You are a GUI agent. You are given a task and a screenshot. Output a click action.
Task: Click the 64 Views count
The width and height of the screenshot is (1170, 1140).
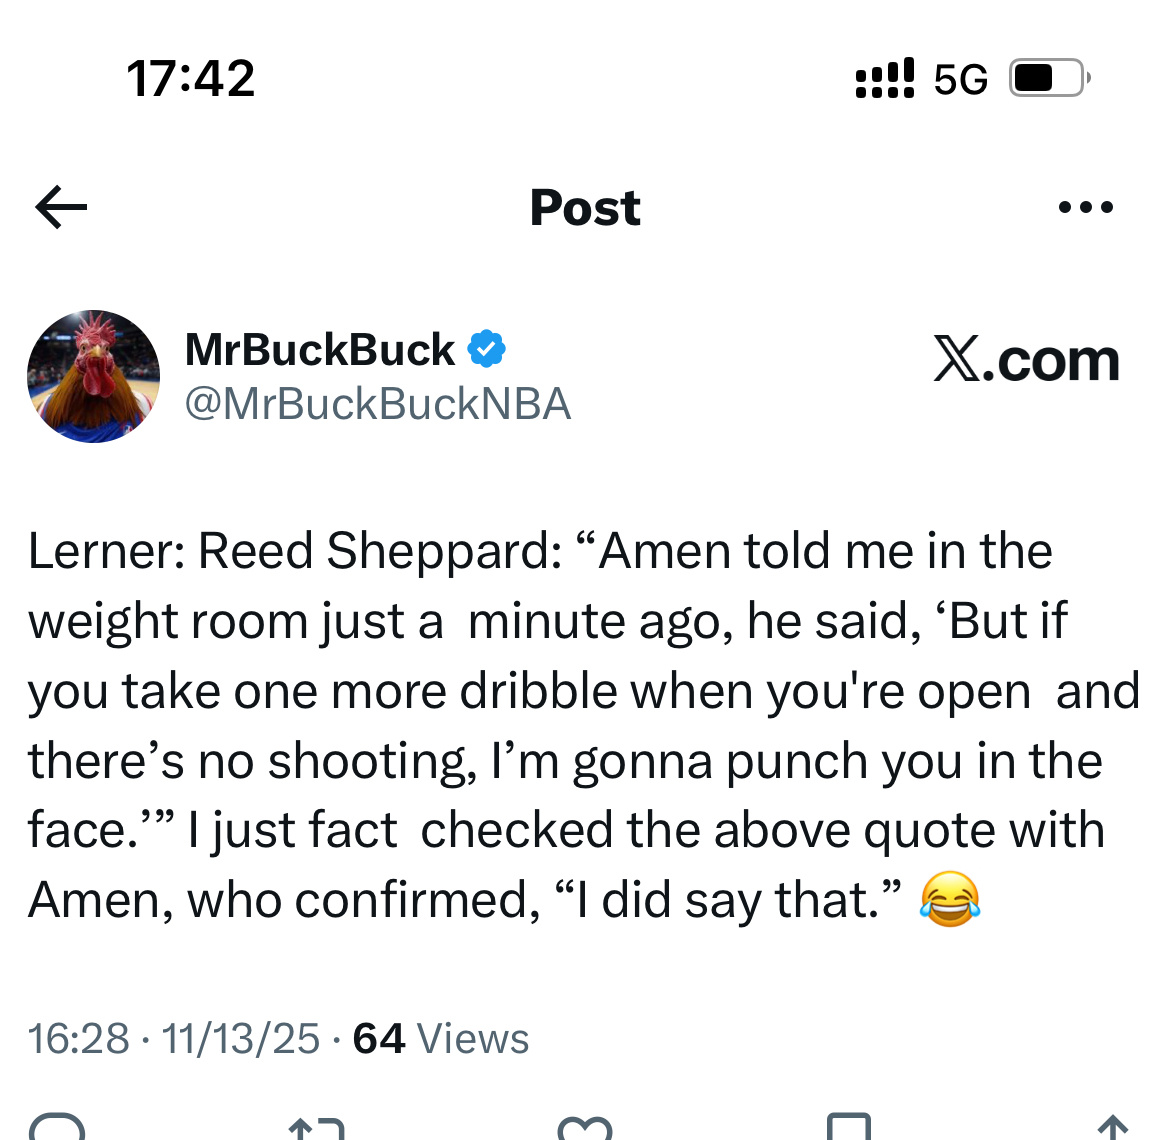440,1039
